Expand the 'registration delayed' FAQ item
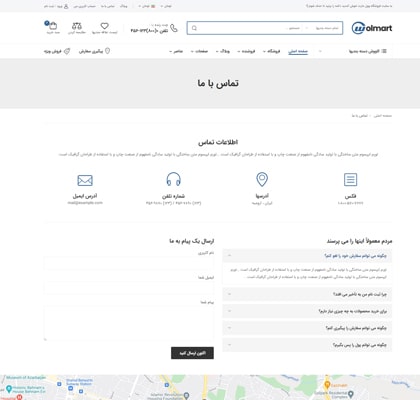This screenshot has height=400, width=420. tap(307, 294)
